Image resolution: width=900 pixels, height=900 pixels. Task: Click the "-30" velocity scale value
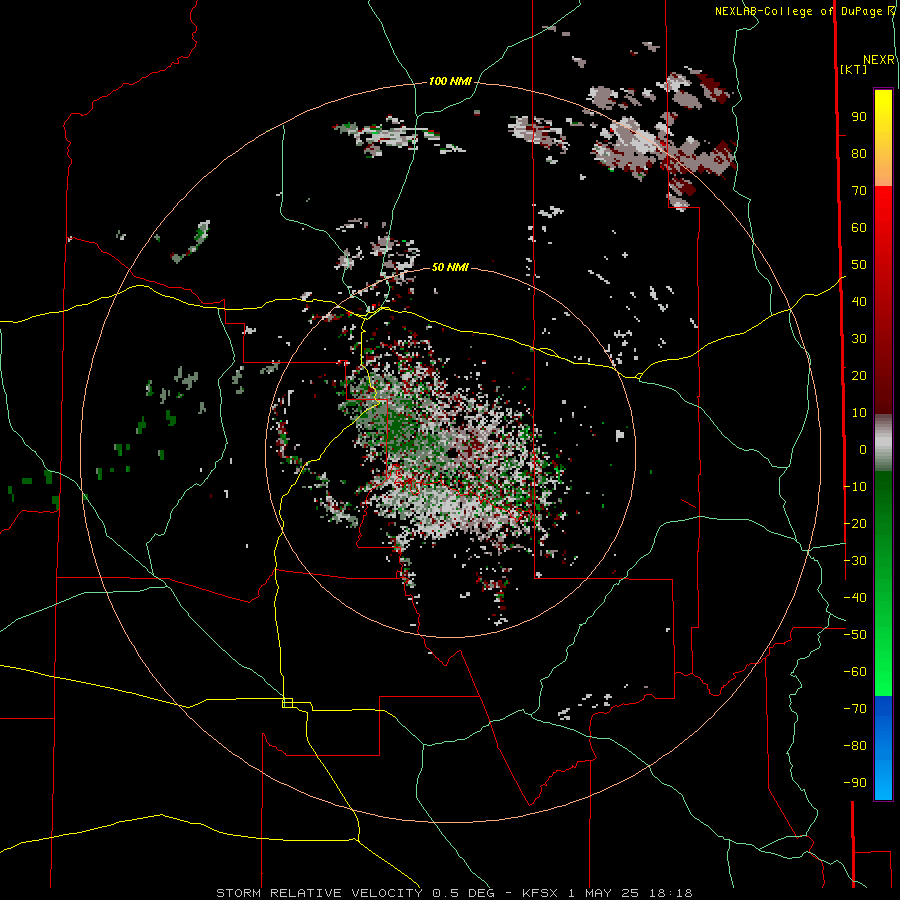coord(855,561)
